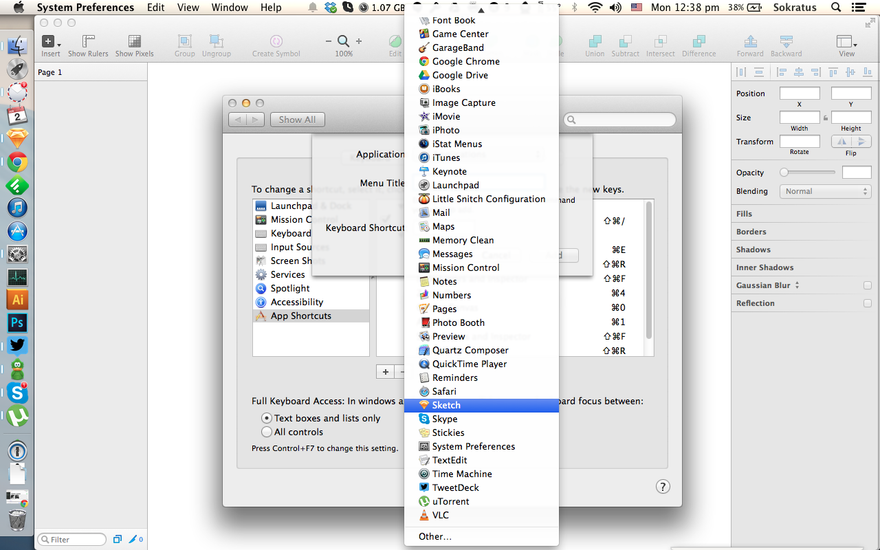The height and width of the screenshot is (550, 880).
Task: Click Spotlight search icon in menu bar
Action: tap(836, 7)
